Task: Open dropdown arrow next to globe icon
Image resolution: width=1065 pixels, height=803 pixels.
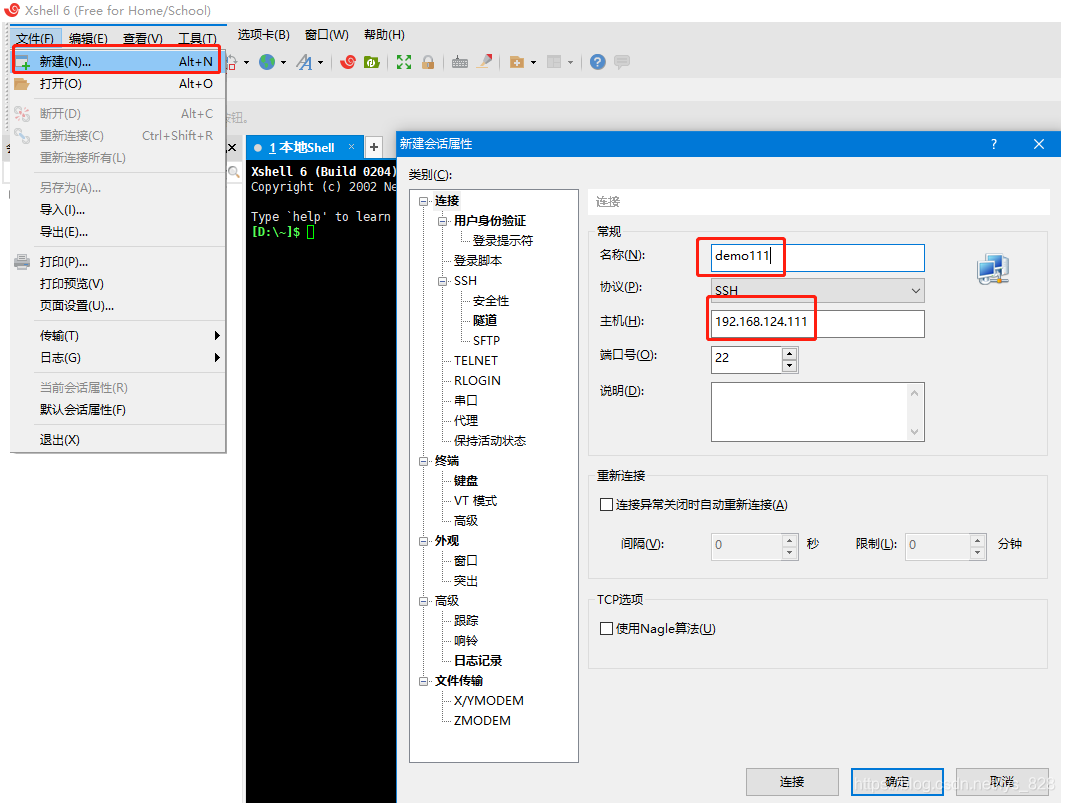Action: (x=283, y=63)
